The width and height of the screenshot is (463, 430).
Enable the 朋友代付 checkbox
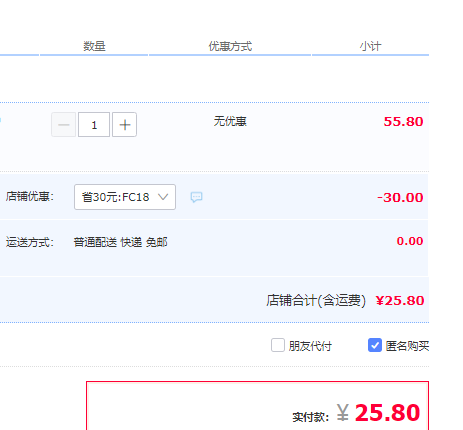(278, 345)
